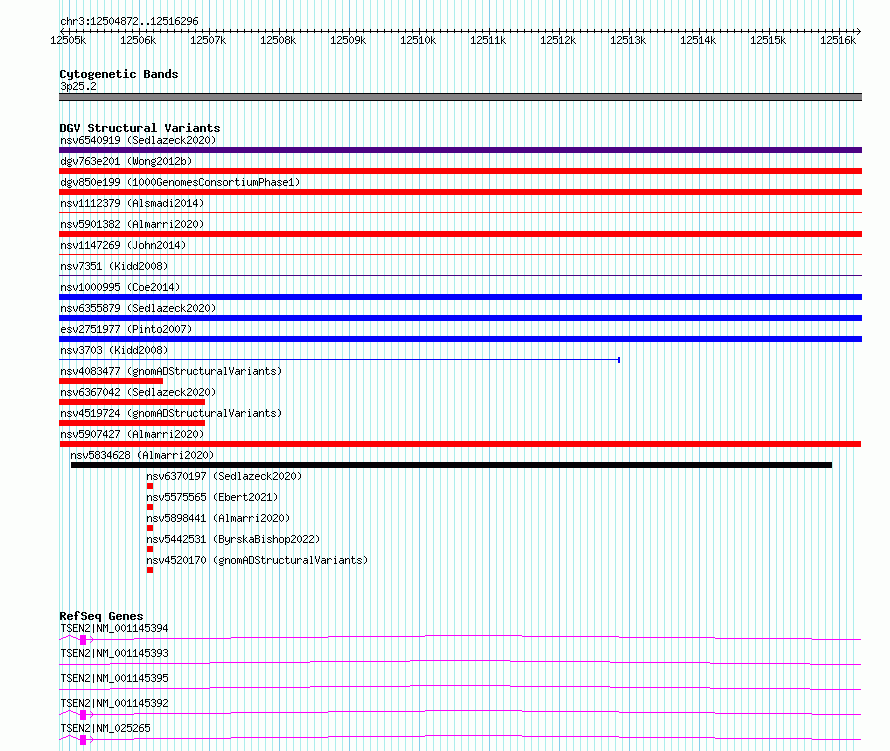Open transcript TSEN2|NM_025265 label

point(105,728)
